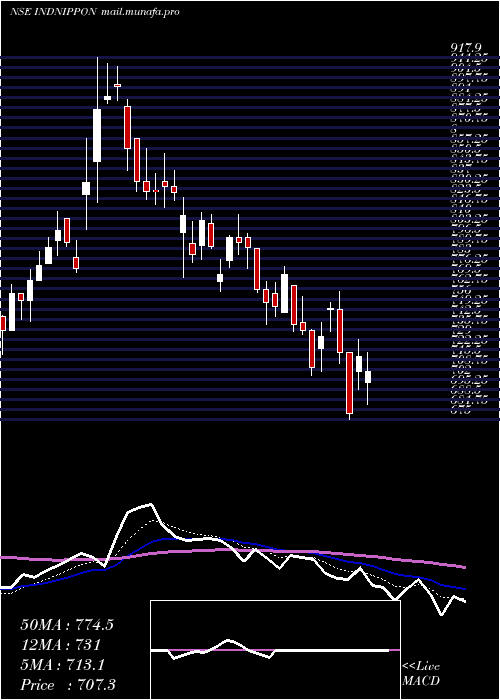
Task: Click the 917.9 top price label
Action: pyautogui.click(x=467, y=47)
